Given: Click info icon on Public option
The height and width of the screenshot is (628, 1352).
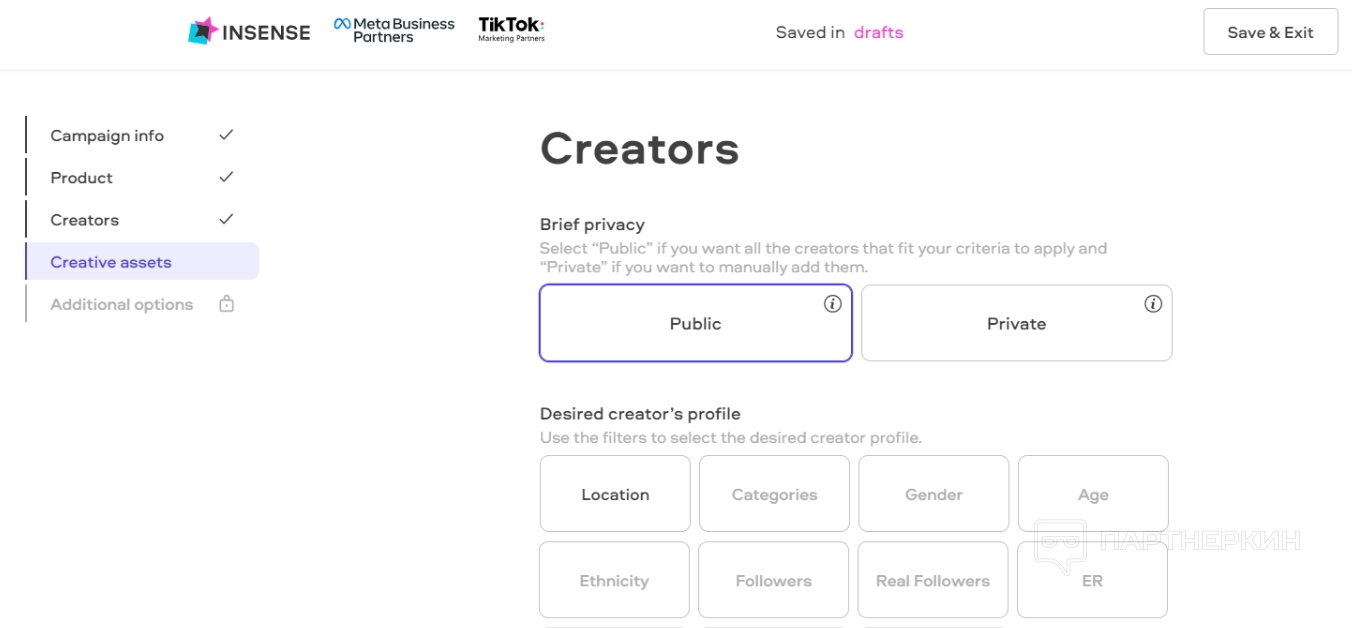Looking at the screenshot, I should click(x=832, y=304).
